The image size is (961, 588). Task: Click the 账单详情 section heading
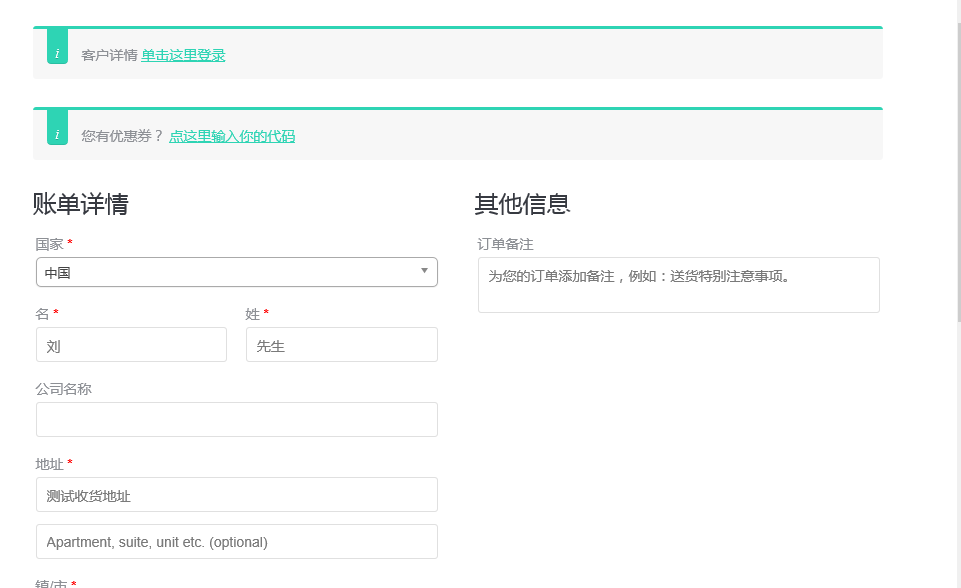[80, 205]
